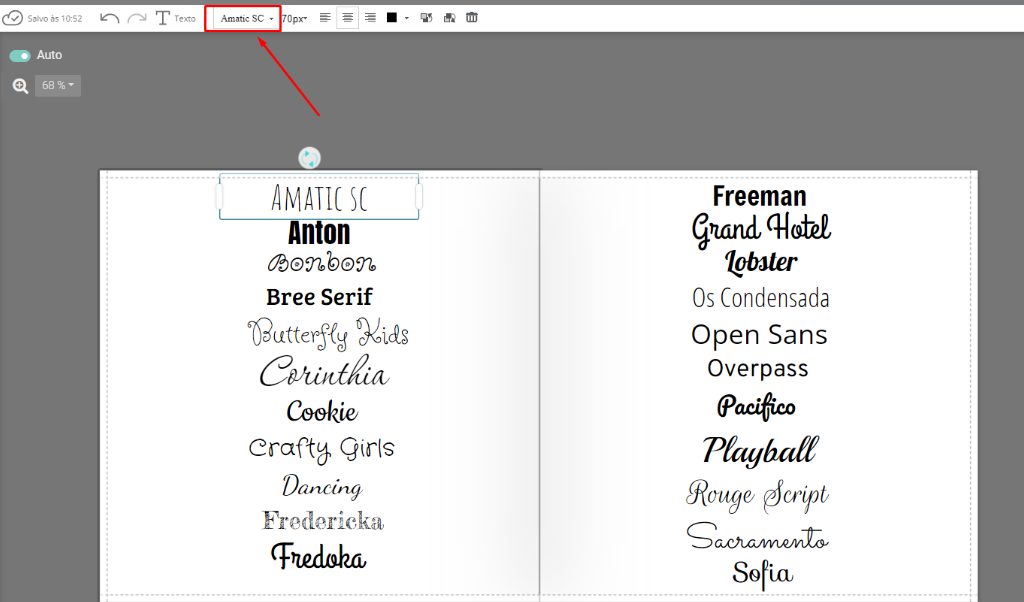Select the Lobster text

pos(761,262)
